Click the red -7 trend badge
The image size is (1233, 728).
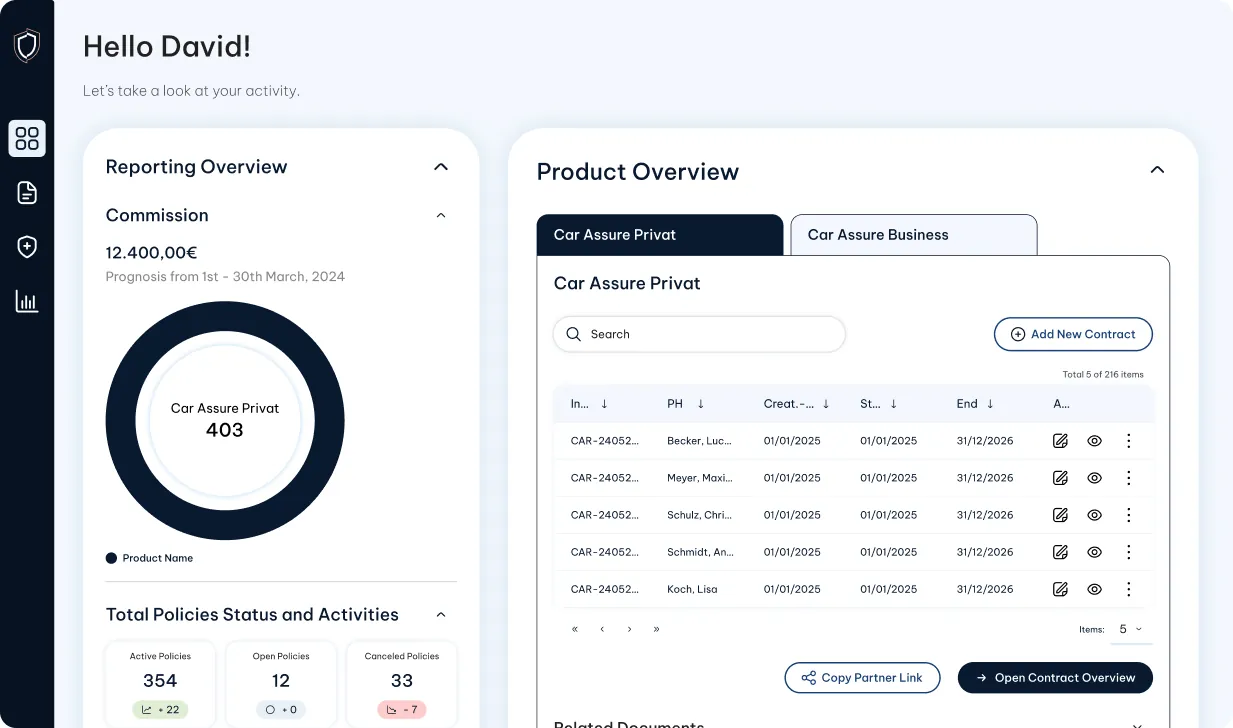(402, 710)
